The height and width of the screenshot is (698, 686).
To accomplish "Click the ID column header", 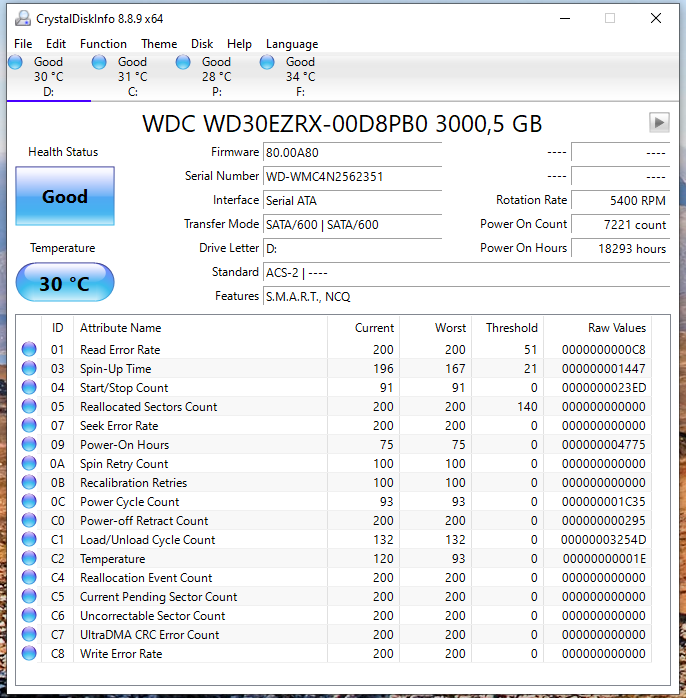I will pos(57,328).
